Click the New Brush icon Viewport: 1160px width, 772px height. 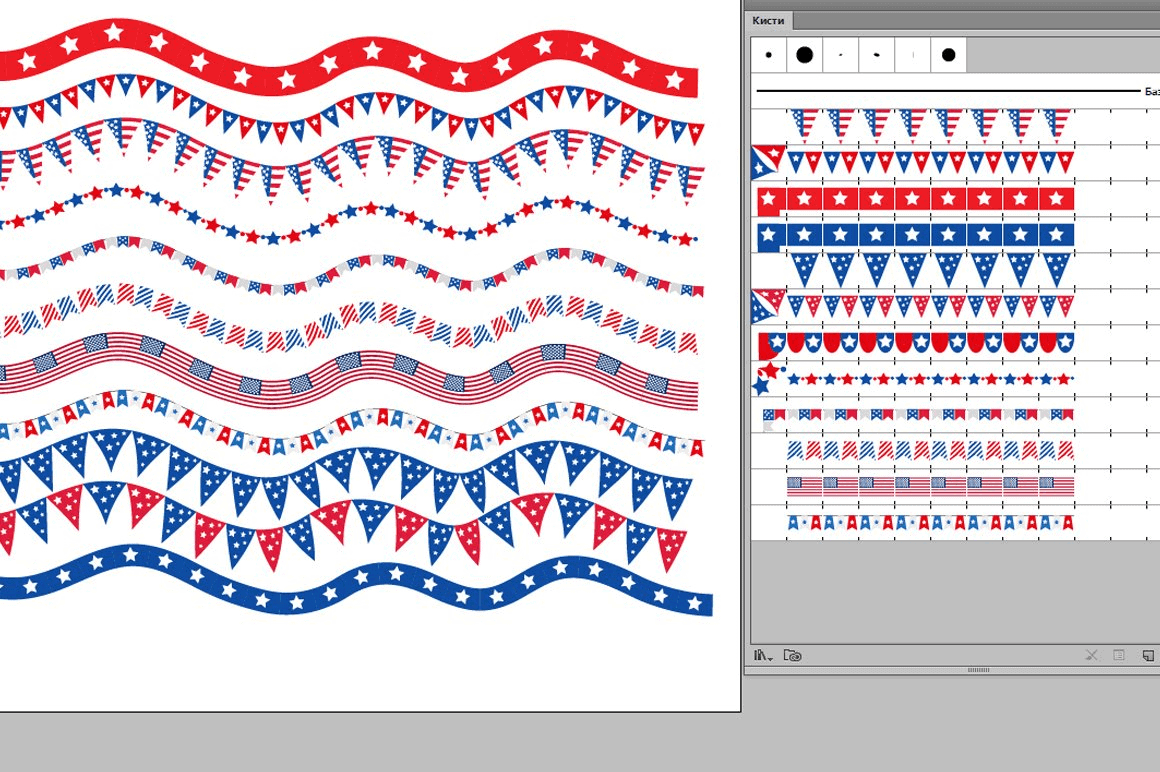[x=1148, y=656]
